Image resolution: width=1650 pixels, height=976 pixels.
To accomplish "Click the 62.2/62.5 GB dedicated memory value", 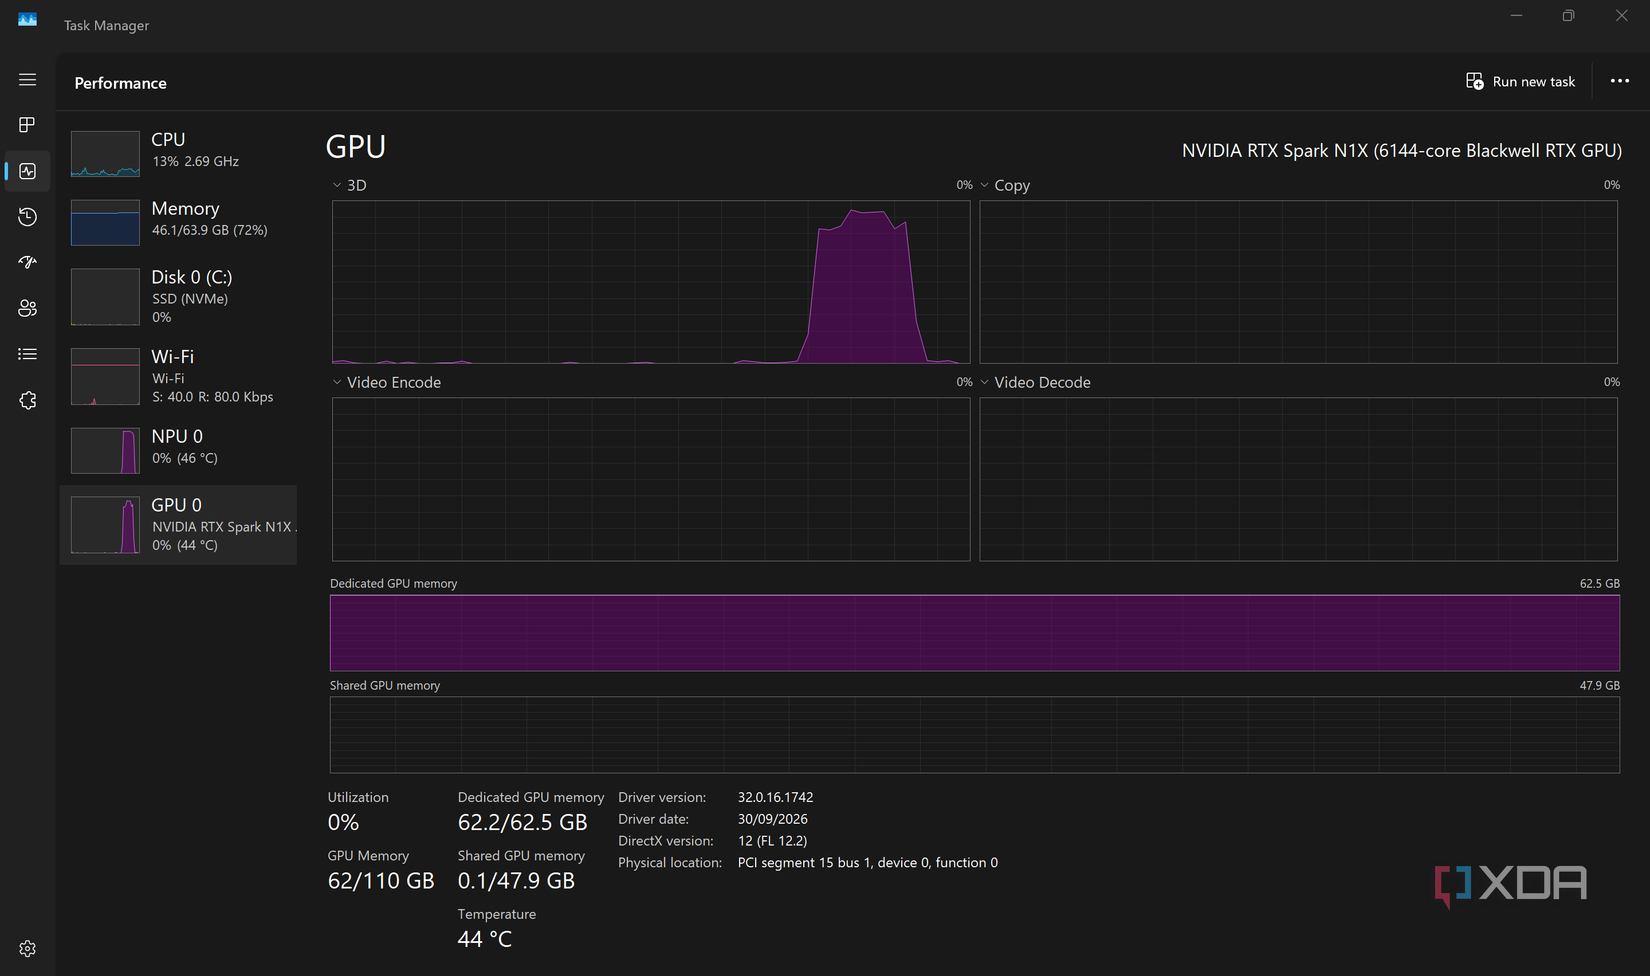I will (522, 822).
